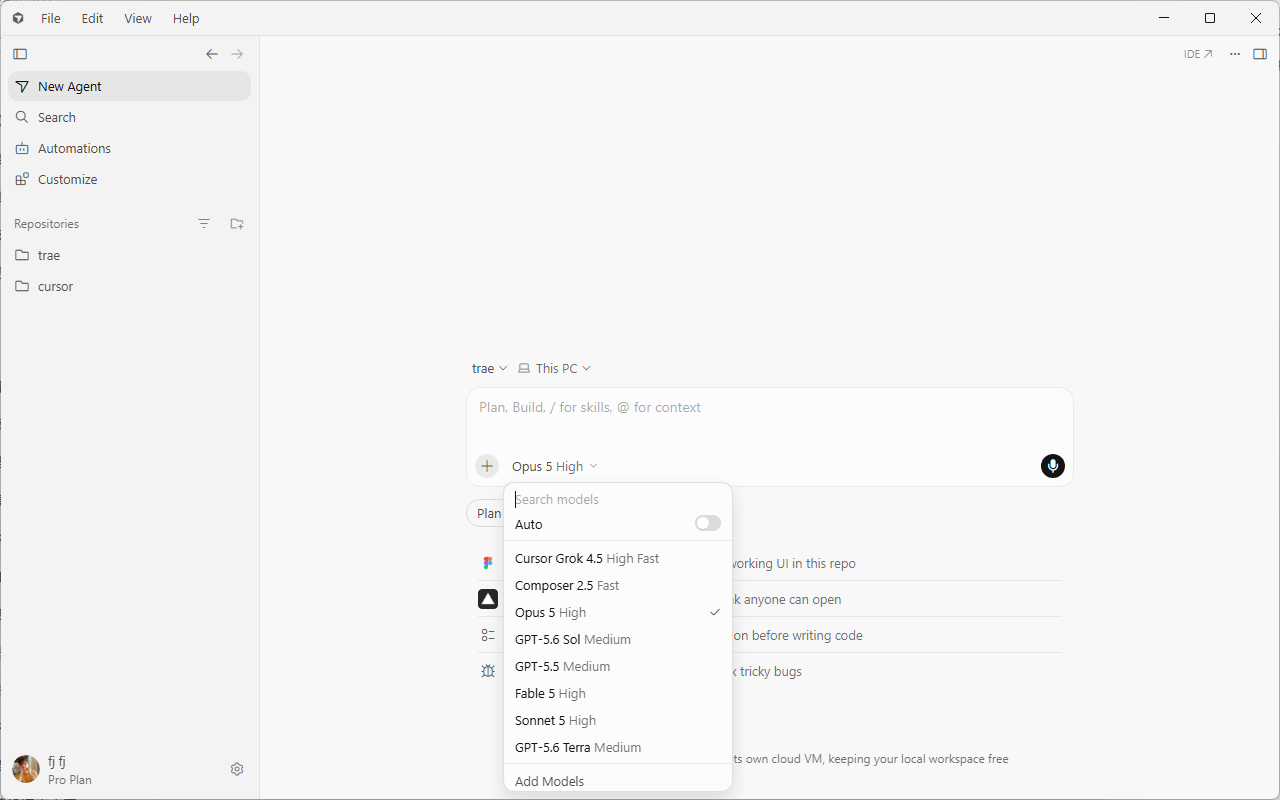This screenshot has height=800, width=1280.
Task: Click the Search magnifier icon
Action: (22, 117)
